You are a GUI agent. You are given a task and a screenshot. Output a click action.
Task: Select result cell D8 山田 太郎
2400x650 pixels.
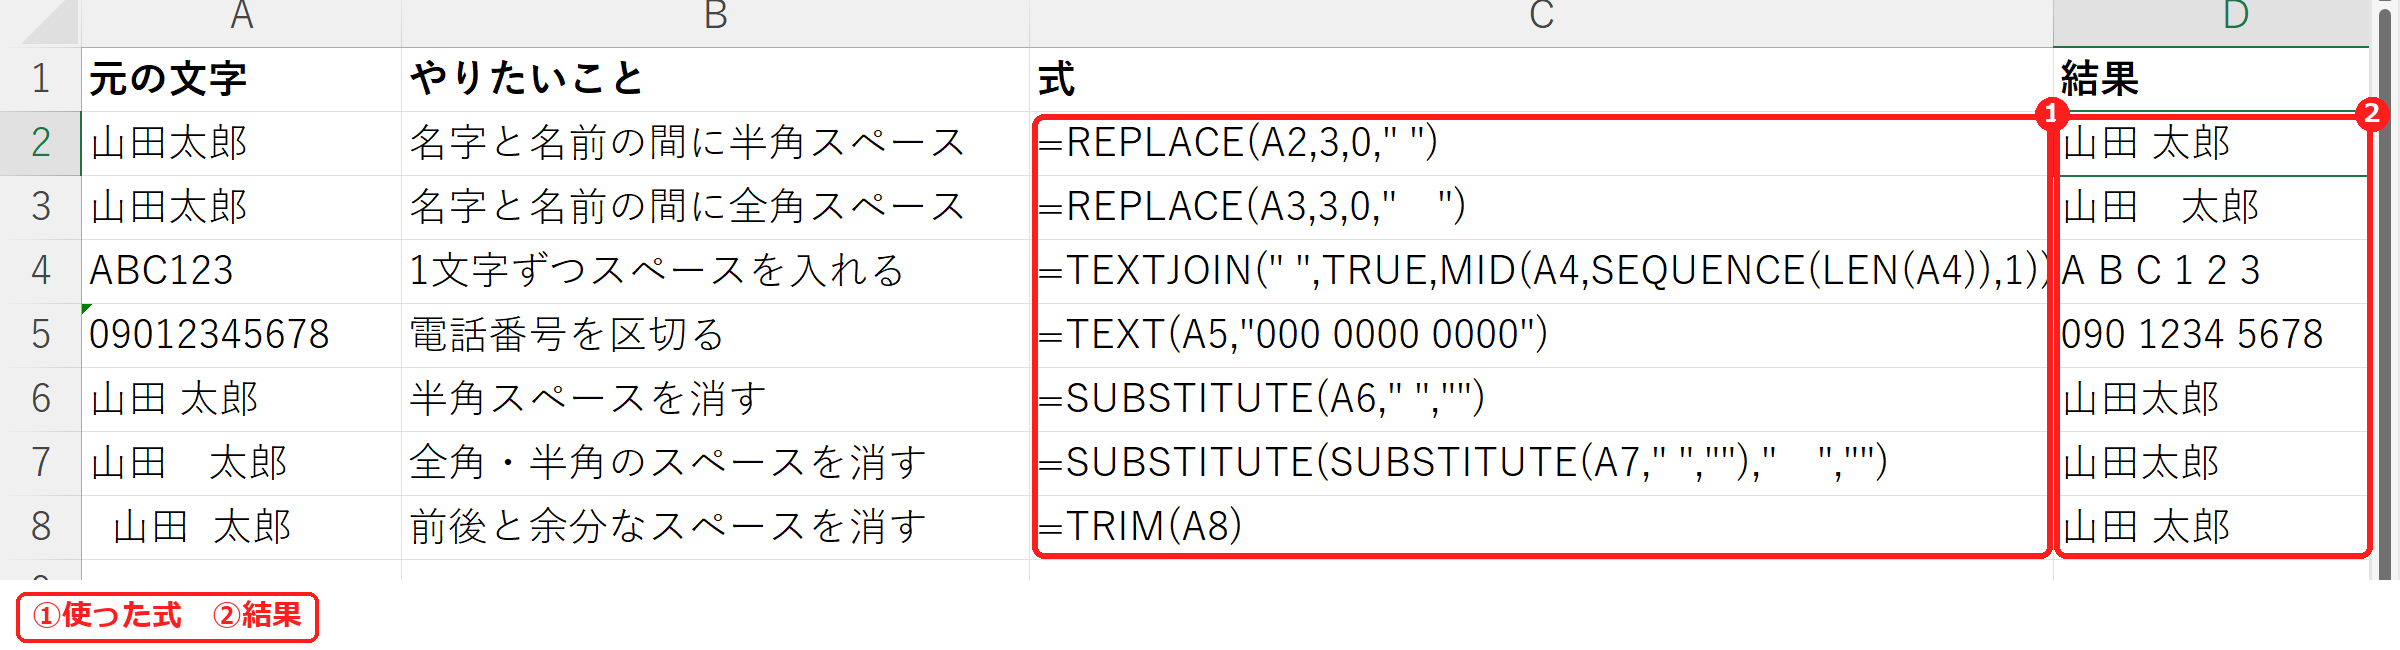pyautogui.click(x=2211, y=527)
